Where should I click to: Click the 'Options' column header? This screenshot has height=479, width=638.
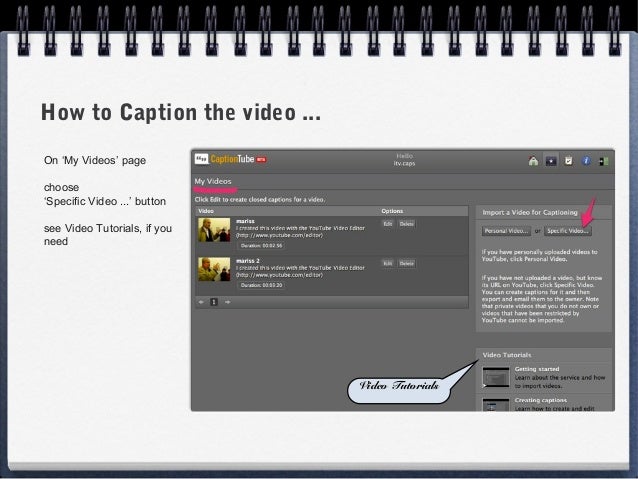[x=392, y=211]
